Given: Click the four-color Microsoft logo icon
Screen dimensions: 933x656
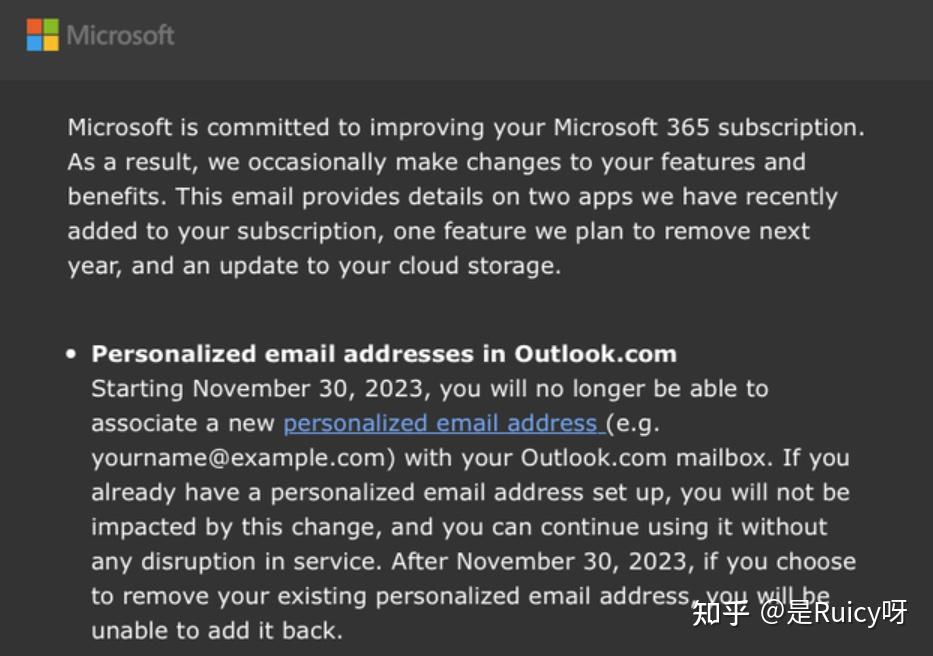Looking at the screenshot, I should 43,35.
